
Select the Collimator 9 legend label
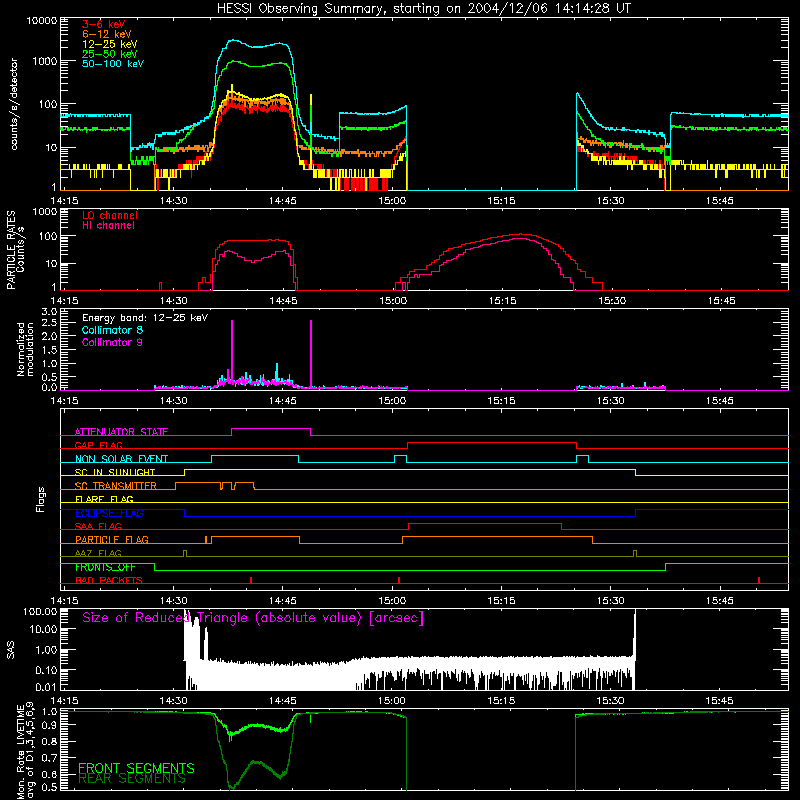click(112, 342)
